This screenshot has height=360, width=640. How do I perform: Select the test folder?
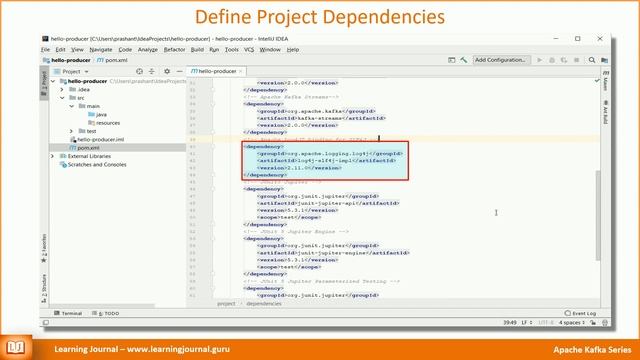[x=87, y=131]
